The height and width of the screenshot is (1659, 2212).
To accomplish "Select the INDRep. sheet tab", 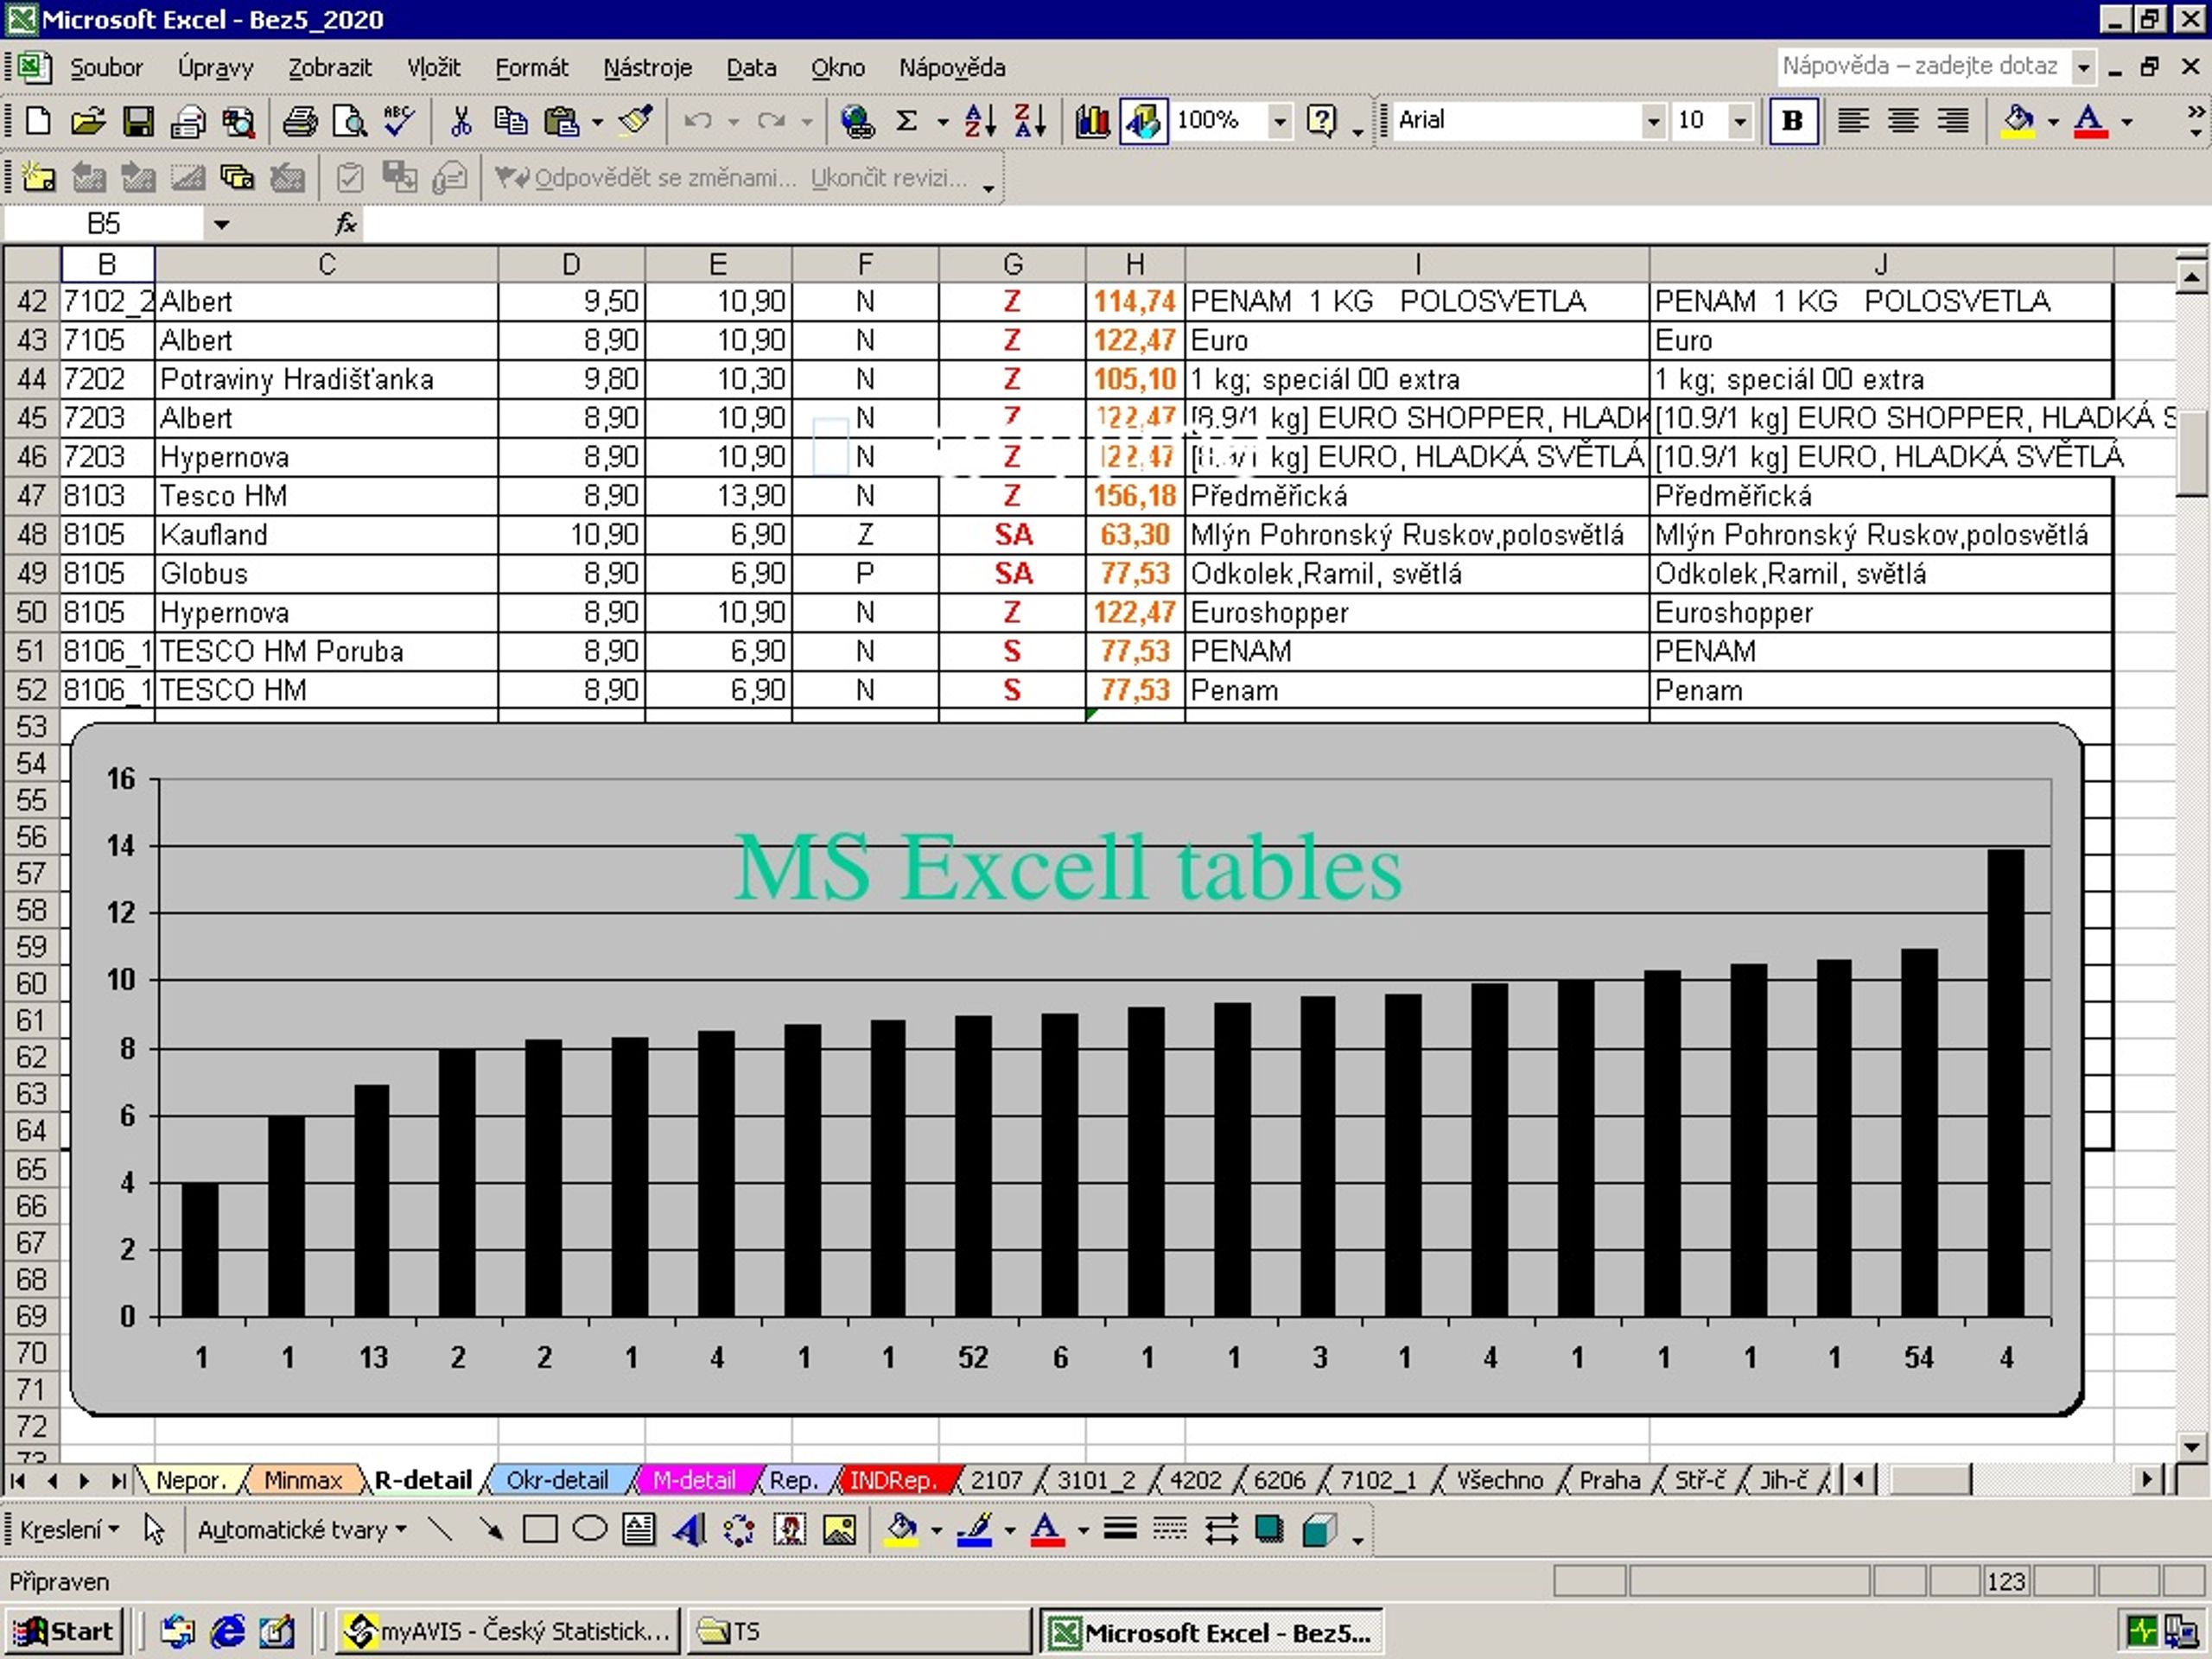I will pyautogui.click(x=892, y=1479).
